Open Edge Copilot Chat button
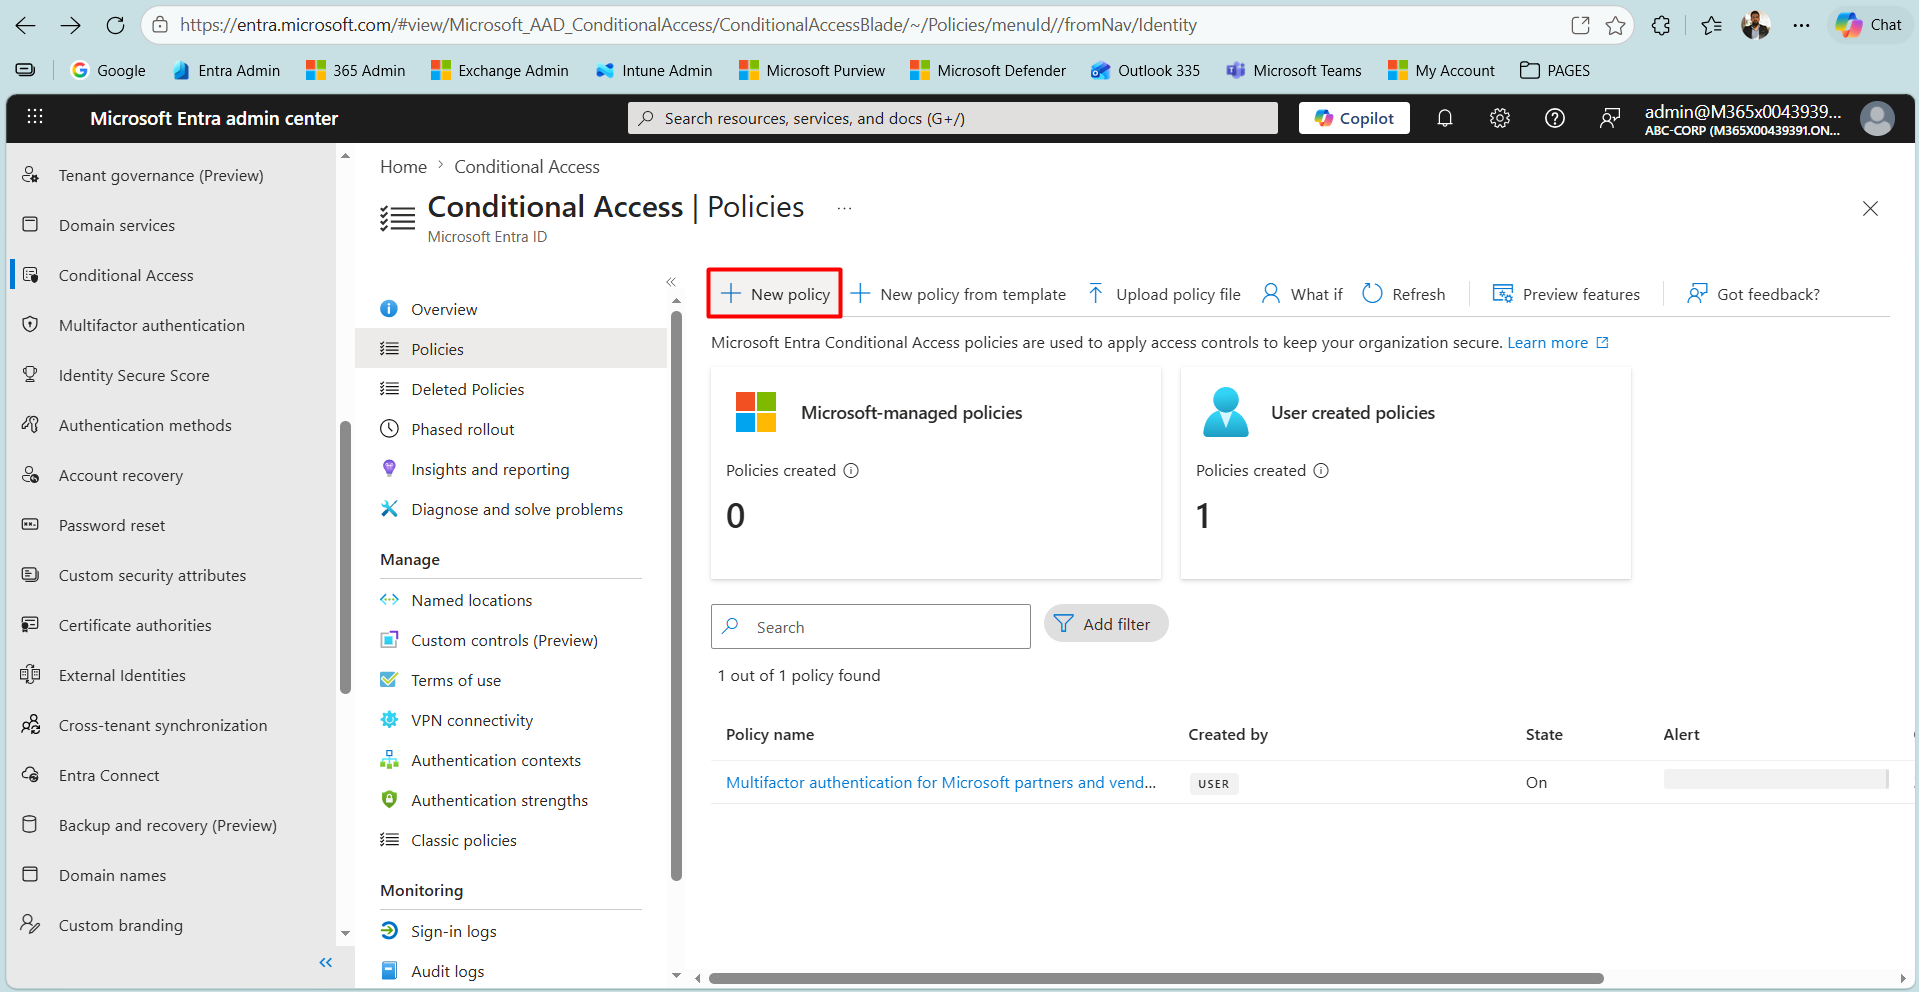Viewport: 1919px width, 992px height. [x=1870, y=25]
